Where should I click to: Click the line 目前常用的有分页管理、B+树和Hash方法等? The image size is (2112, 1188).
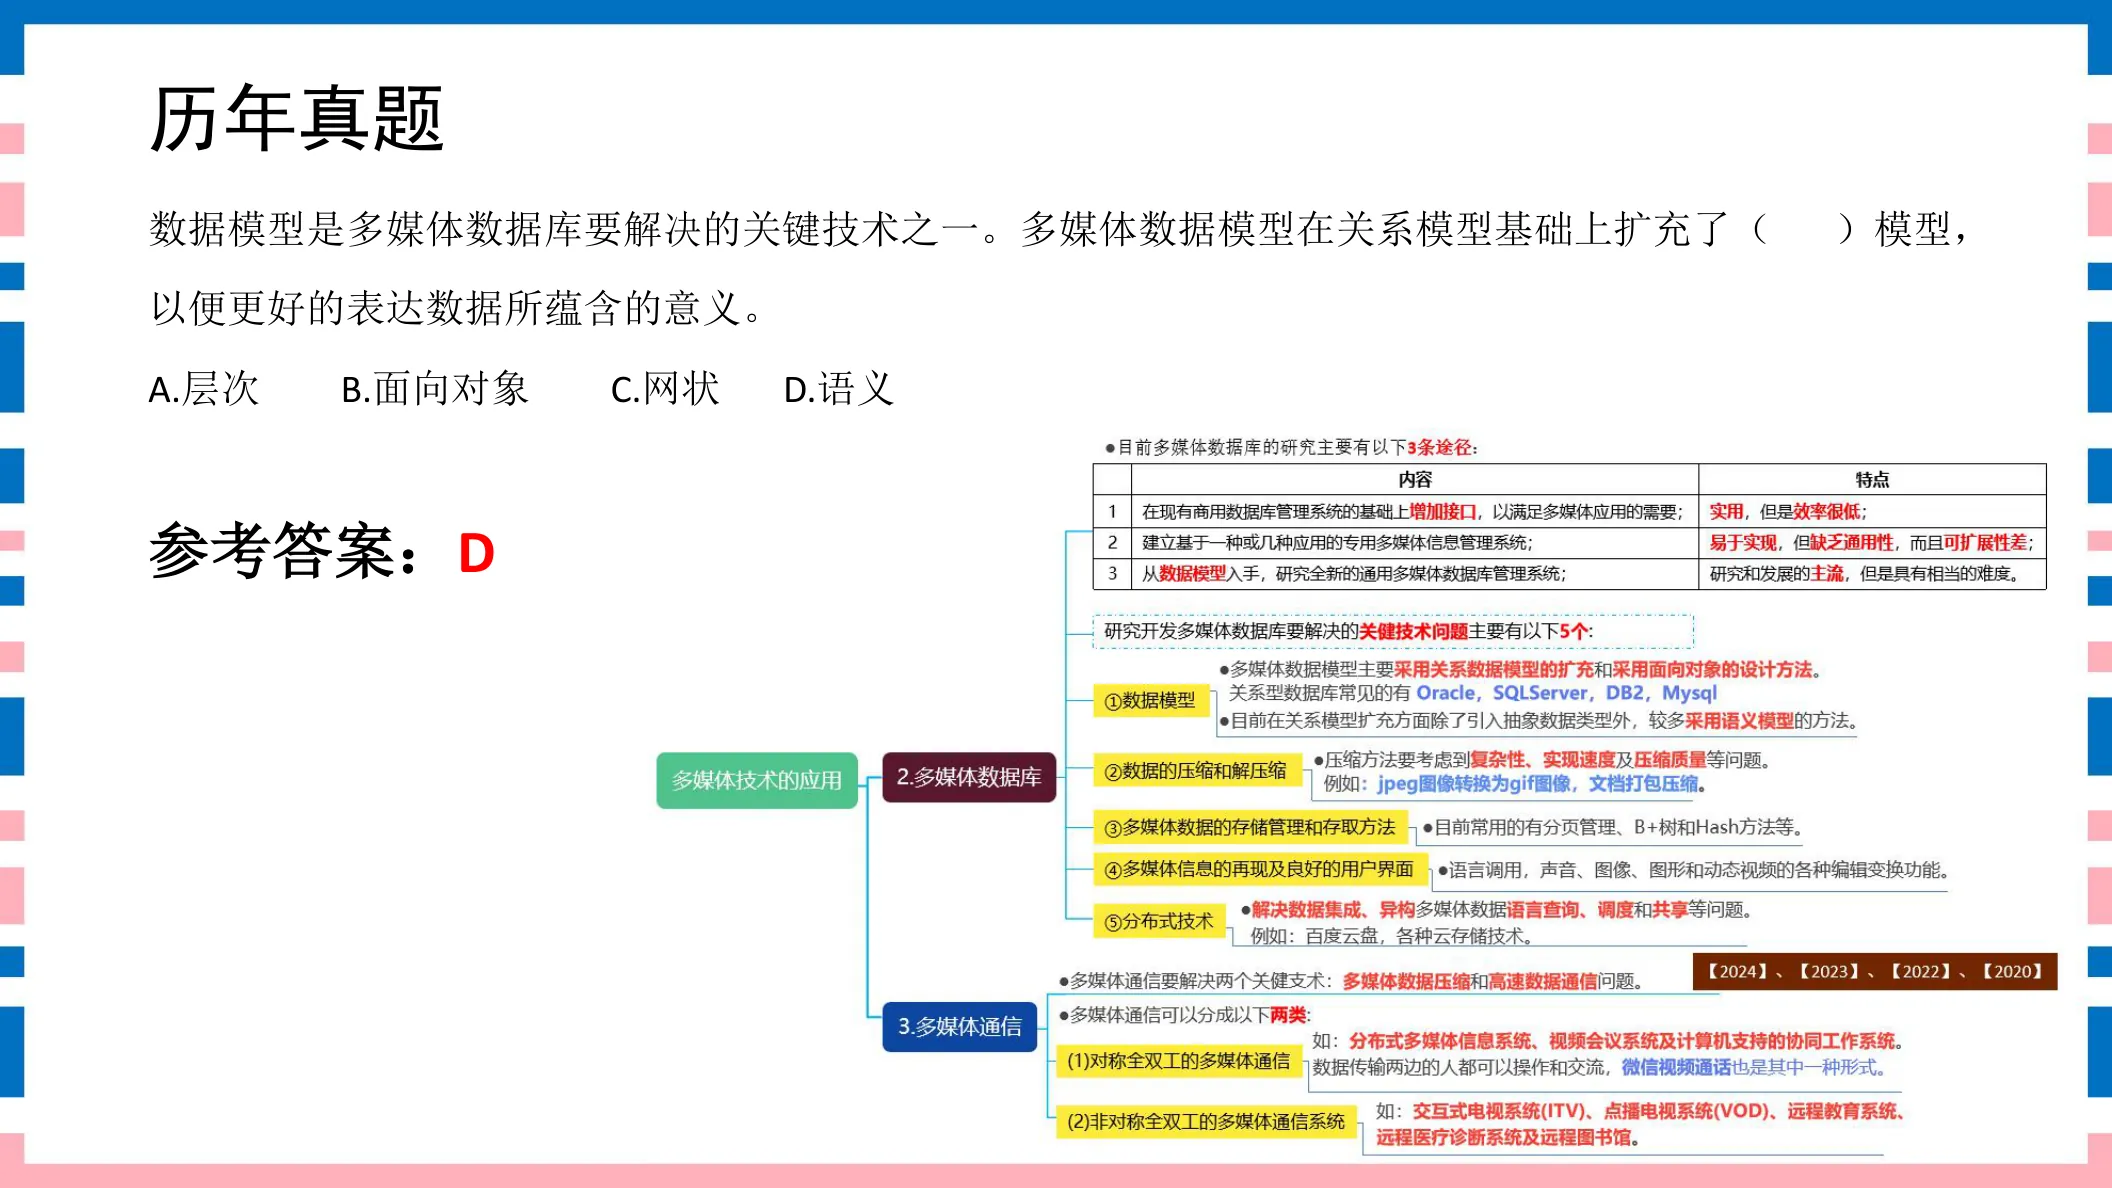click(1613, 827)
